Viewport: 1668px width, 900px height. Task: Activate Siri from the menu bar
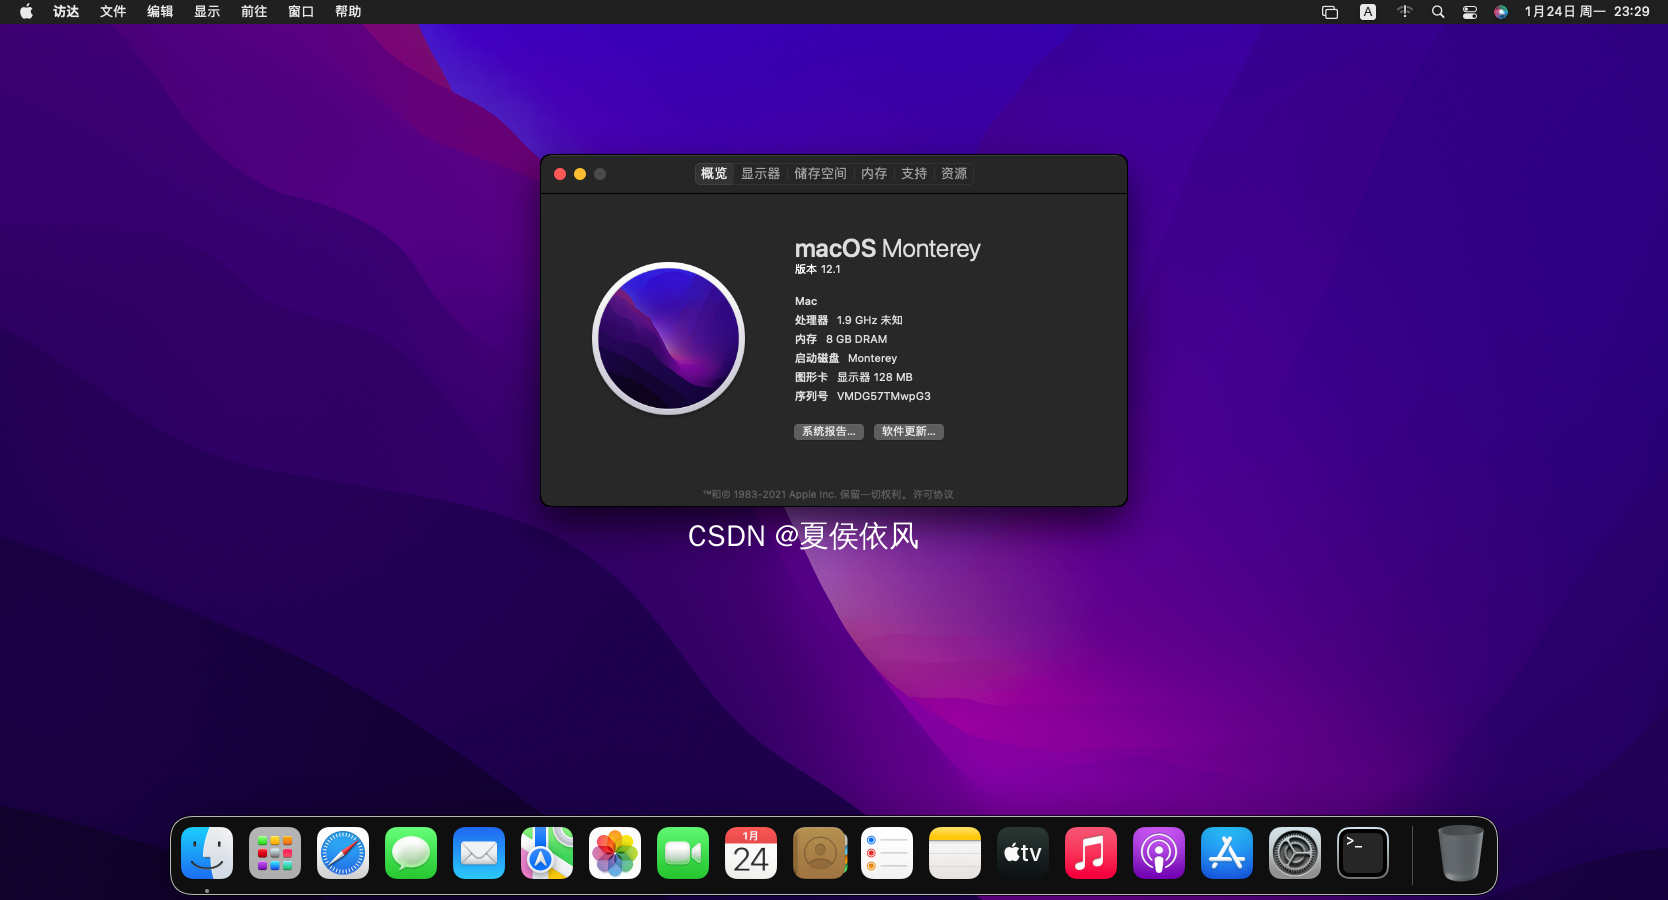(x=1501, y=12)
